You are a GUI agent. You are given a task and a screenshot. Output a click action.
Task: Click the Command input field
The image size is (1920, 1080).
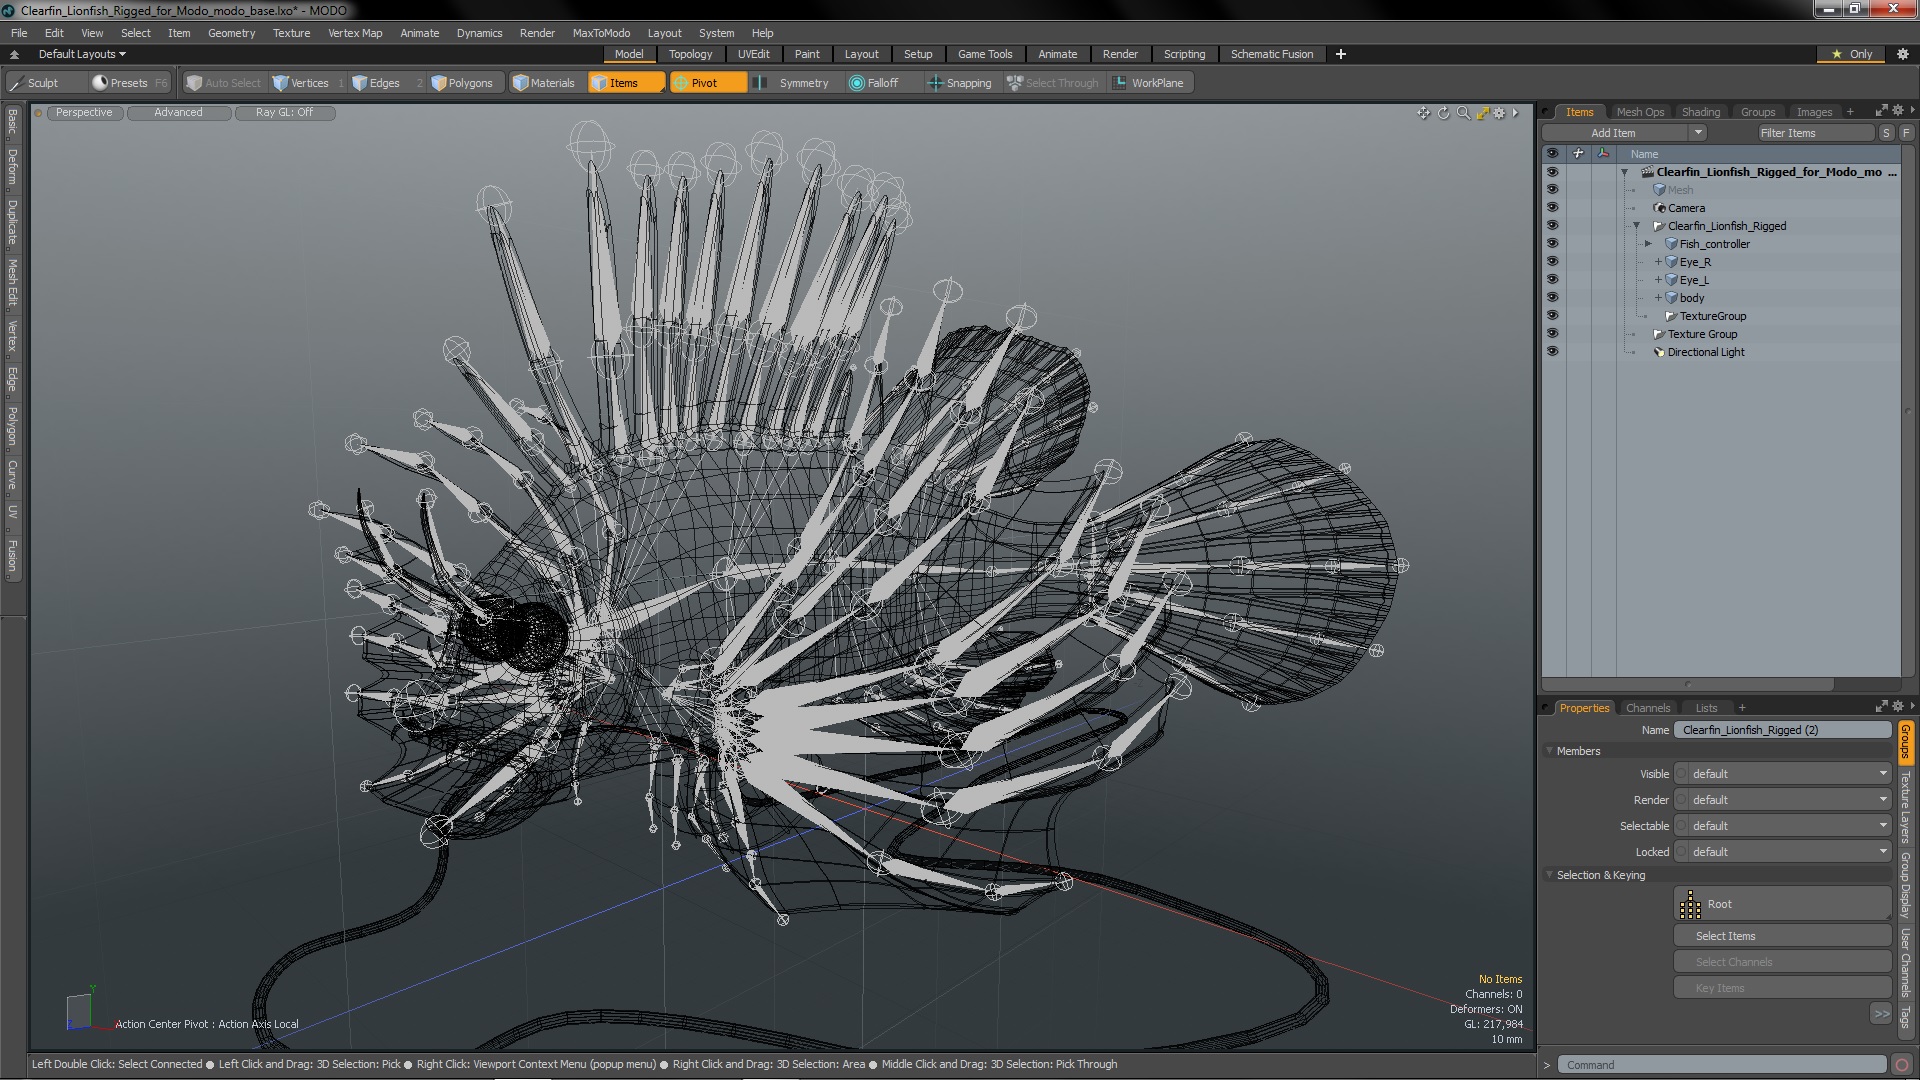tap(1722, 1065)
